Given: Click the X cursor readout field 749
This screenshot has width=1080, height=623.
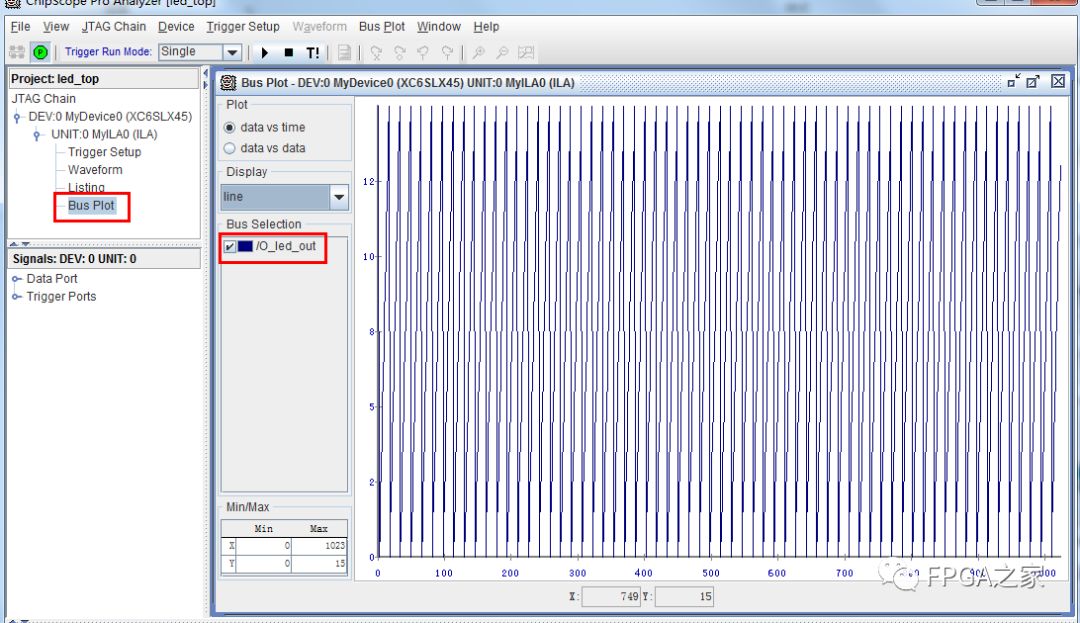Looking at the screenshot, I should 611,597.
